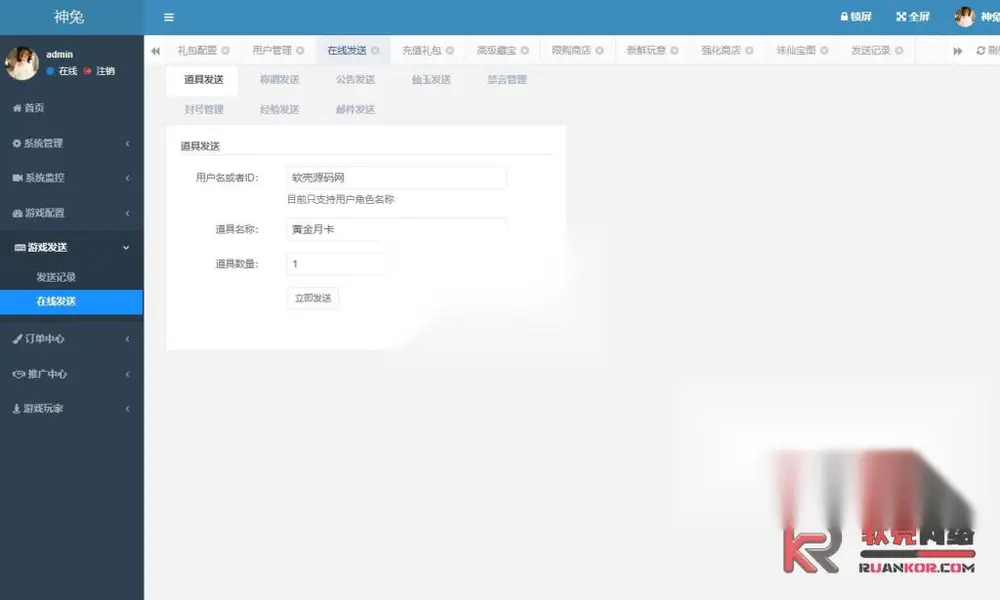
Task: Expand the 游戏玩家 menu chevron
Action: pos(128,409)
